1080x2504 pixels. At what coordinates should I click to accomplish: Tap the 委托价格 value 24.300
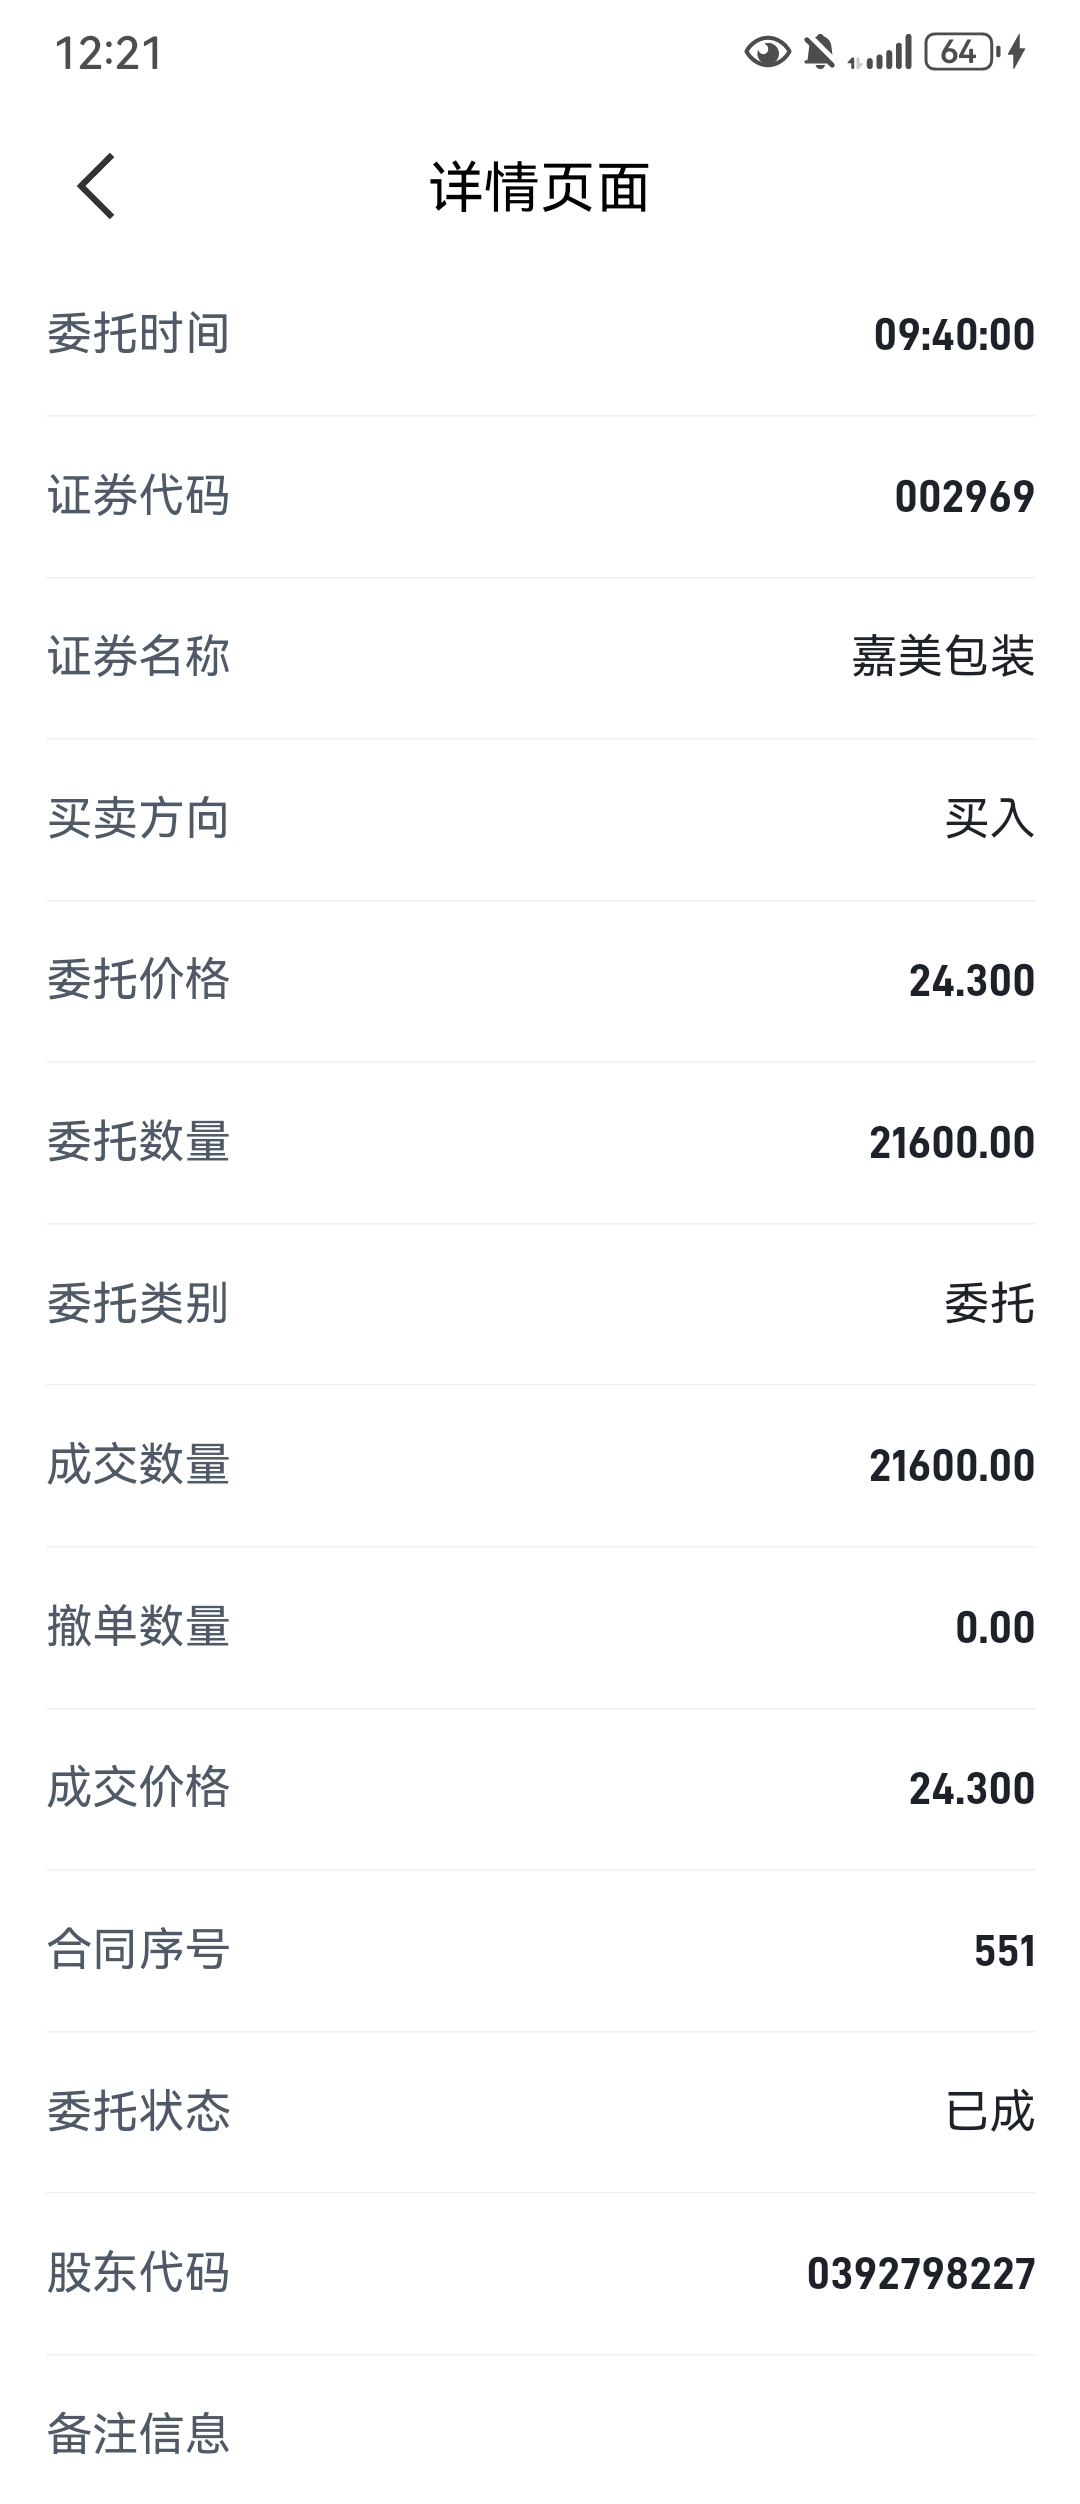pyautogui.click(x=971, y=981)
